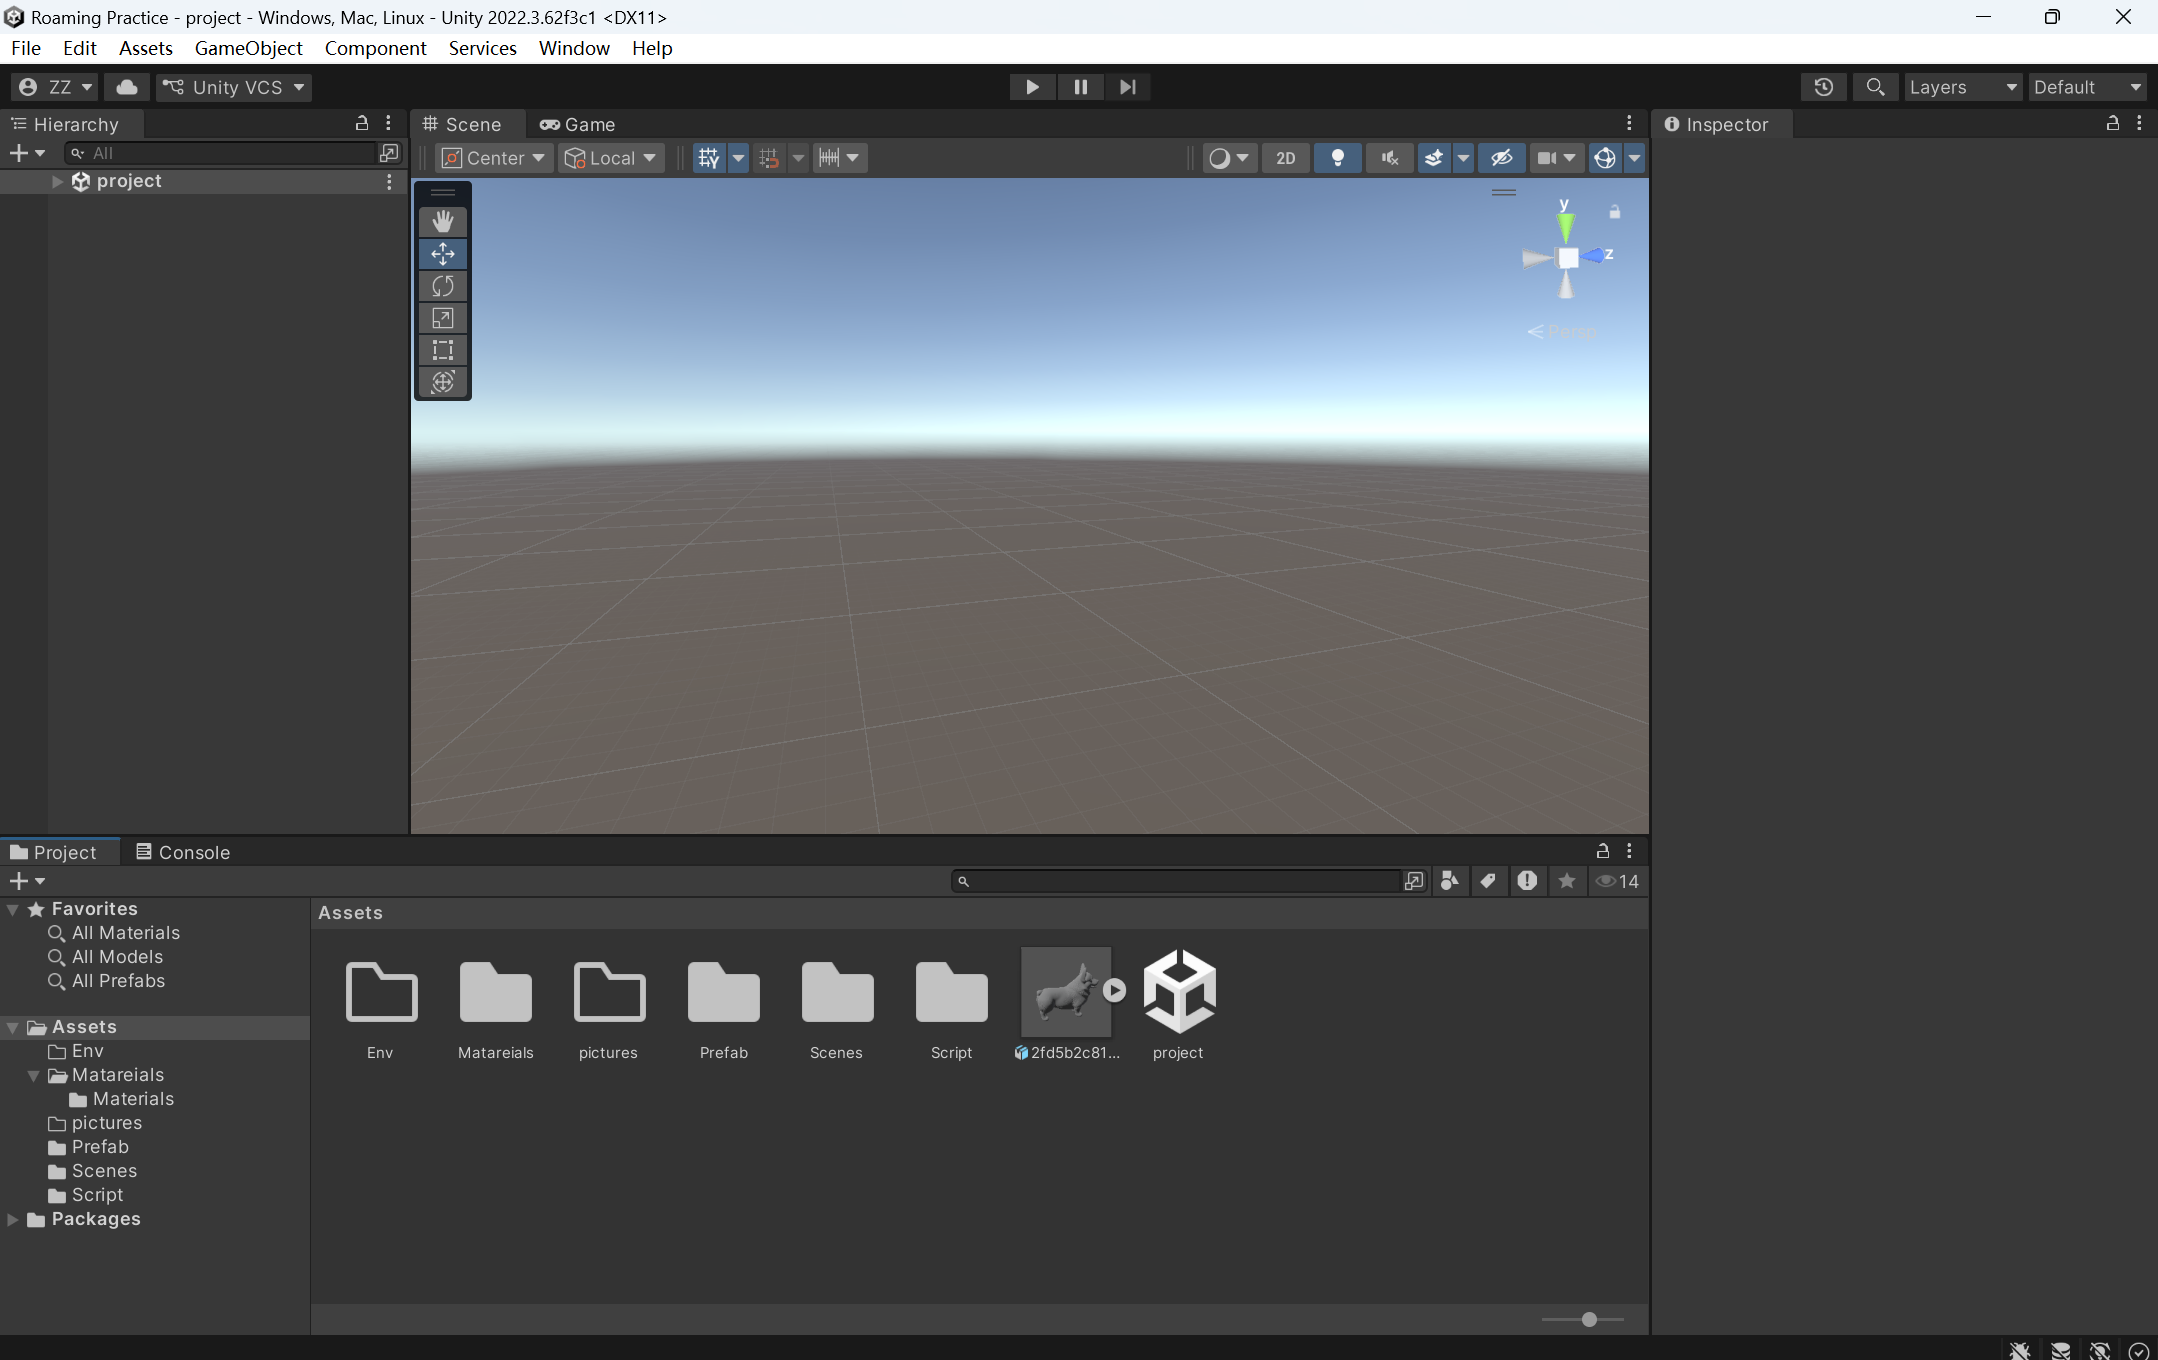Click the Project search input field
This screenshot has height=1360, width=2158.
[1176, 881]
